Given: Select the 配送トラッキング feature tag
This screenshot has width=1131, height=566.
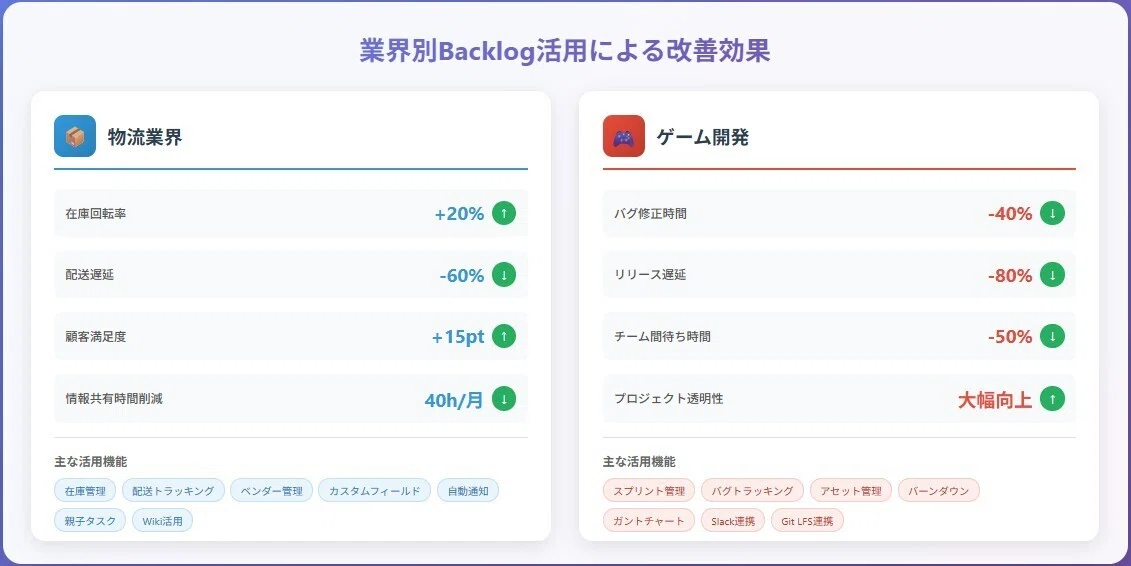Looking at the screenshot, I should pyautogui.click(x=174, y=491).
